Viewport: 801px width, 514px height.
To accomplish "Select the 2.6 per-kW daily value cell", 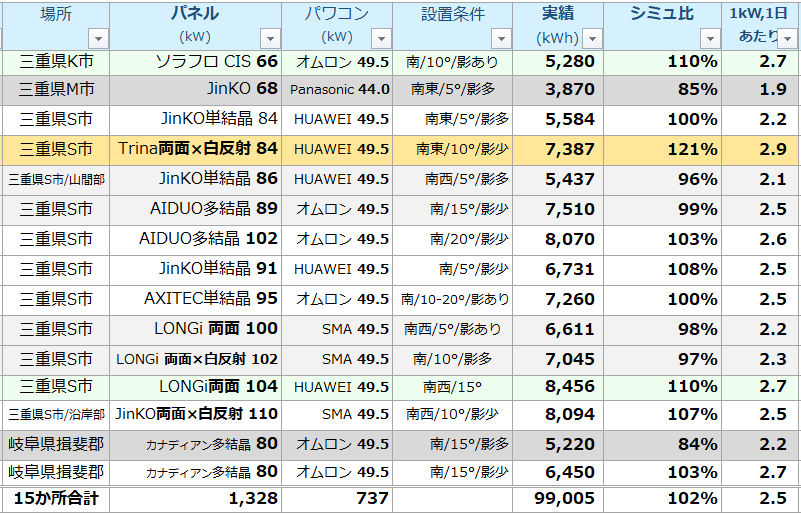I will [x=761, y=239].
